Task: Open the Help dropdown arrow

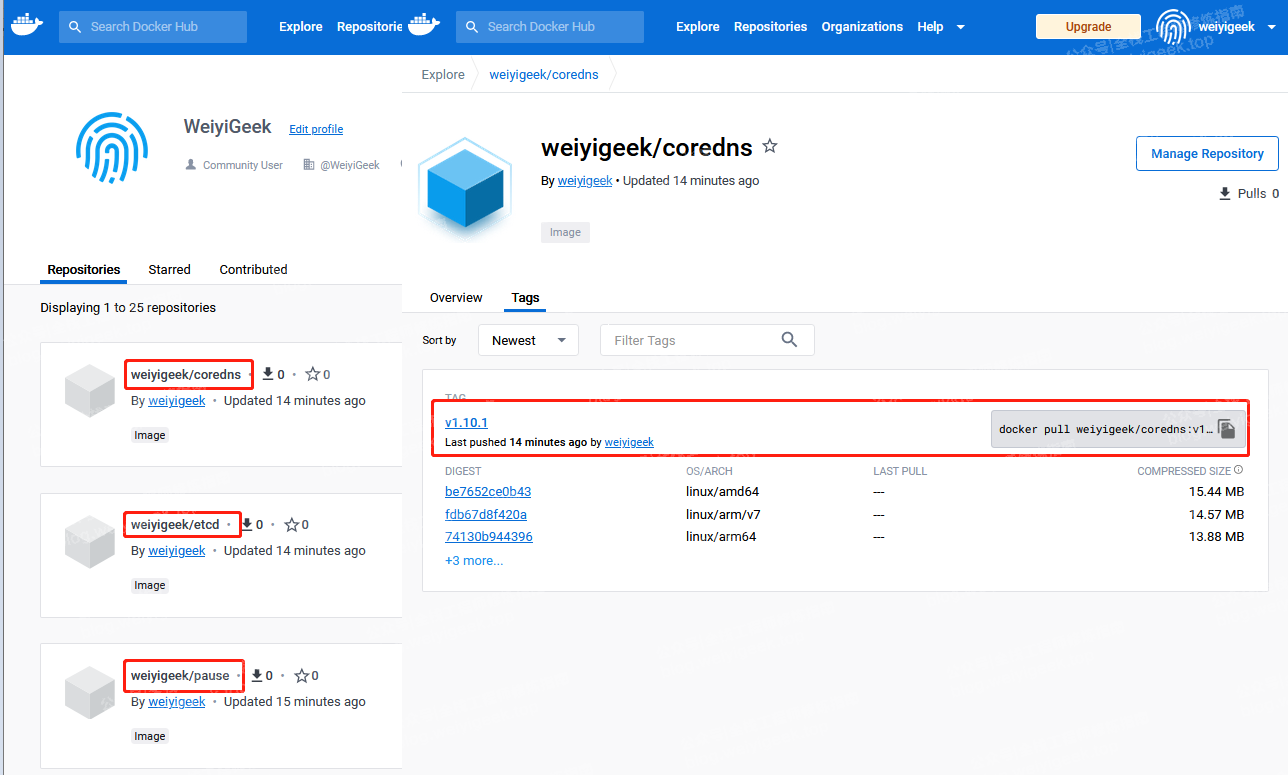Action: pos(961,27)
